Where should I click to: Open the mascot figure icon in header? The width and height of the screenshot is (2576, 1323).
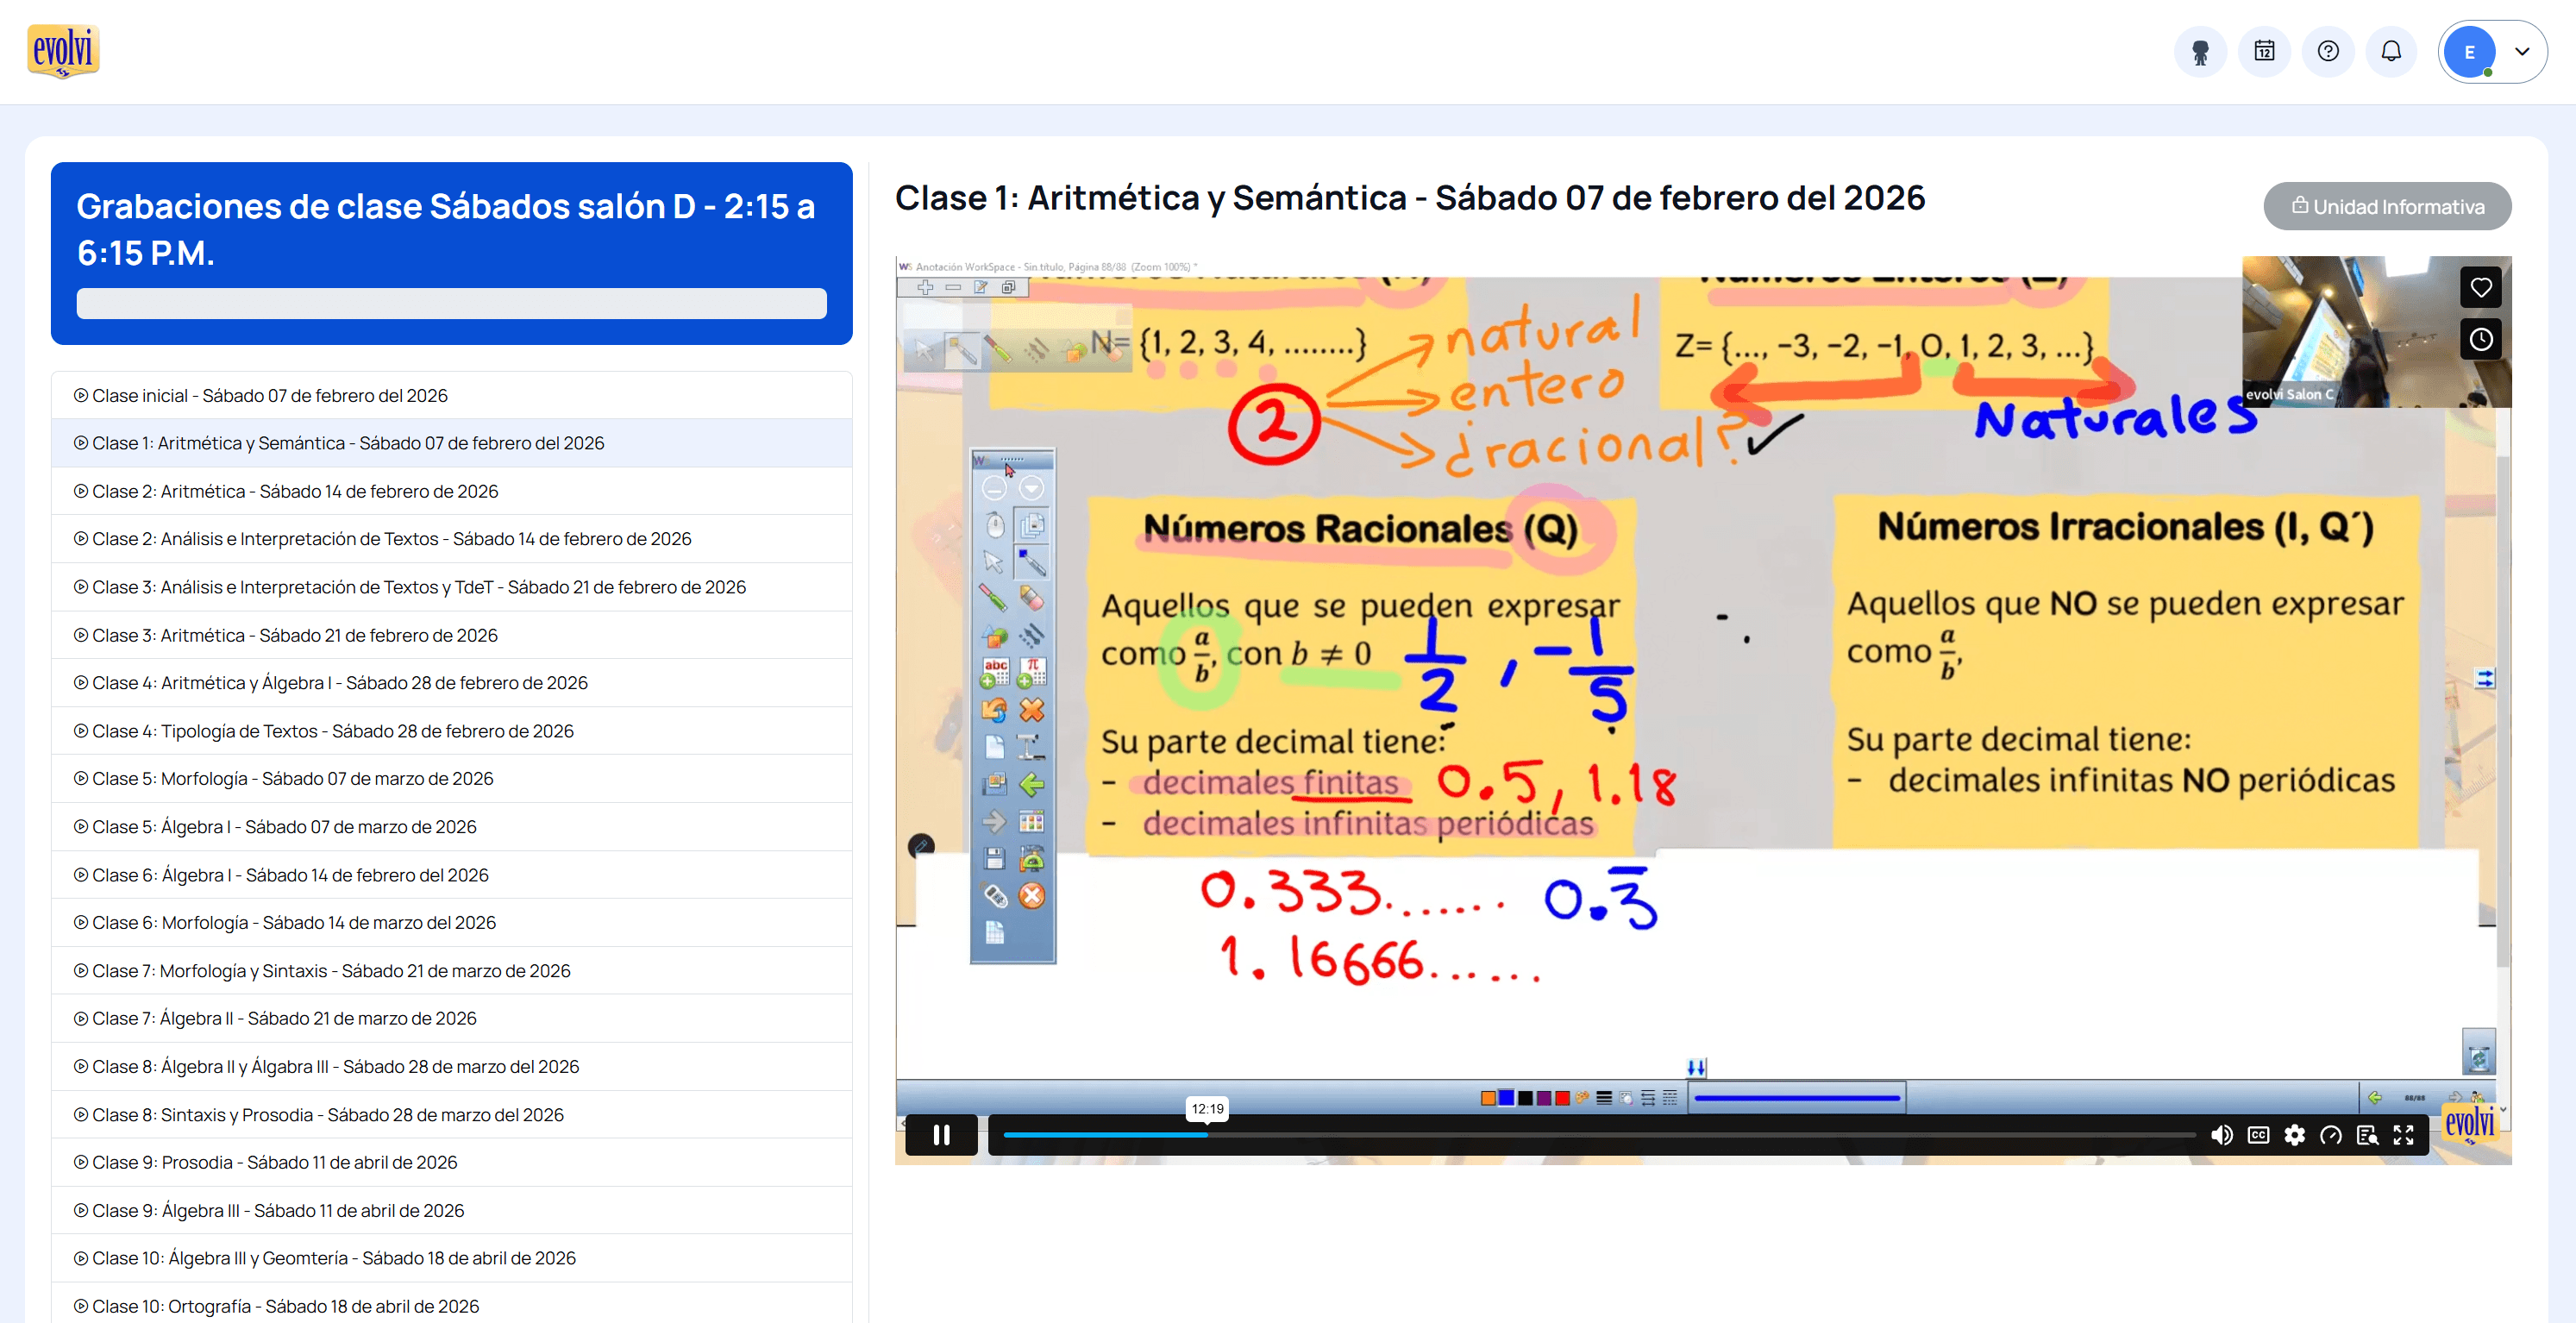2199,51
